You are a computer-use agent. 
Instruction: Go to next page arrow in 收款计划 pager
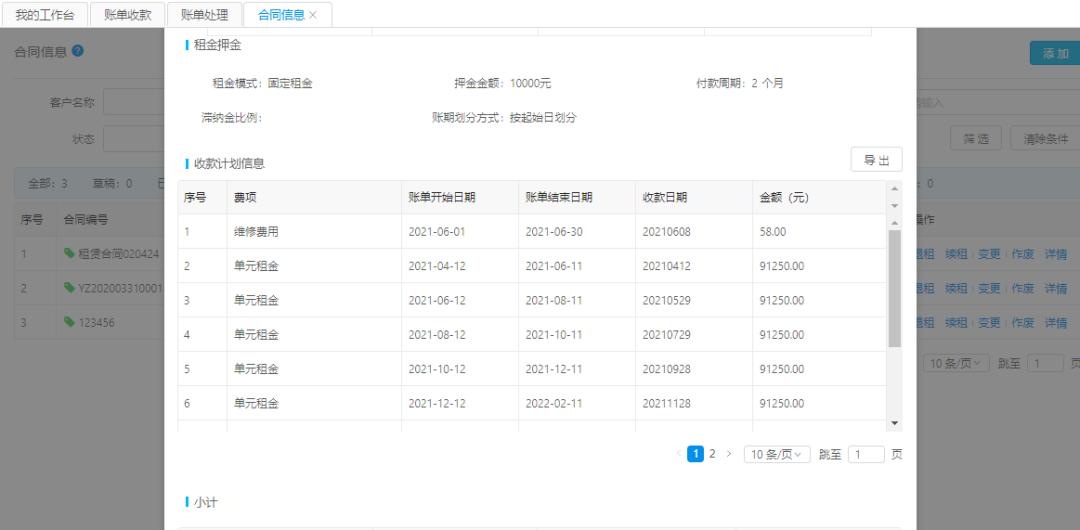pyautogui.click(x=729, y=453)
